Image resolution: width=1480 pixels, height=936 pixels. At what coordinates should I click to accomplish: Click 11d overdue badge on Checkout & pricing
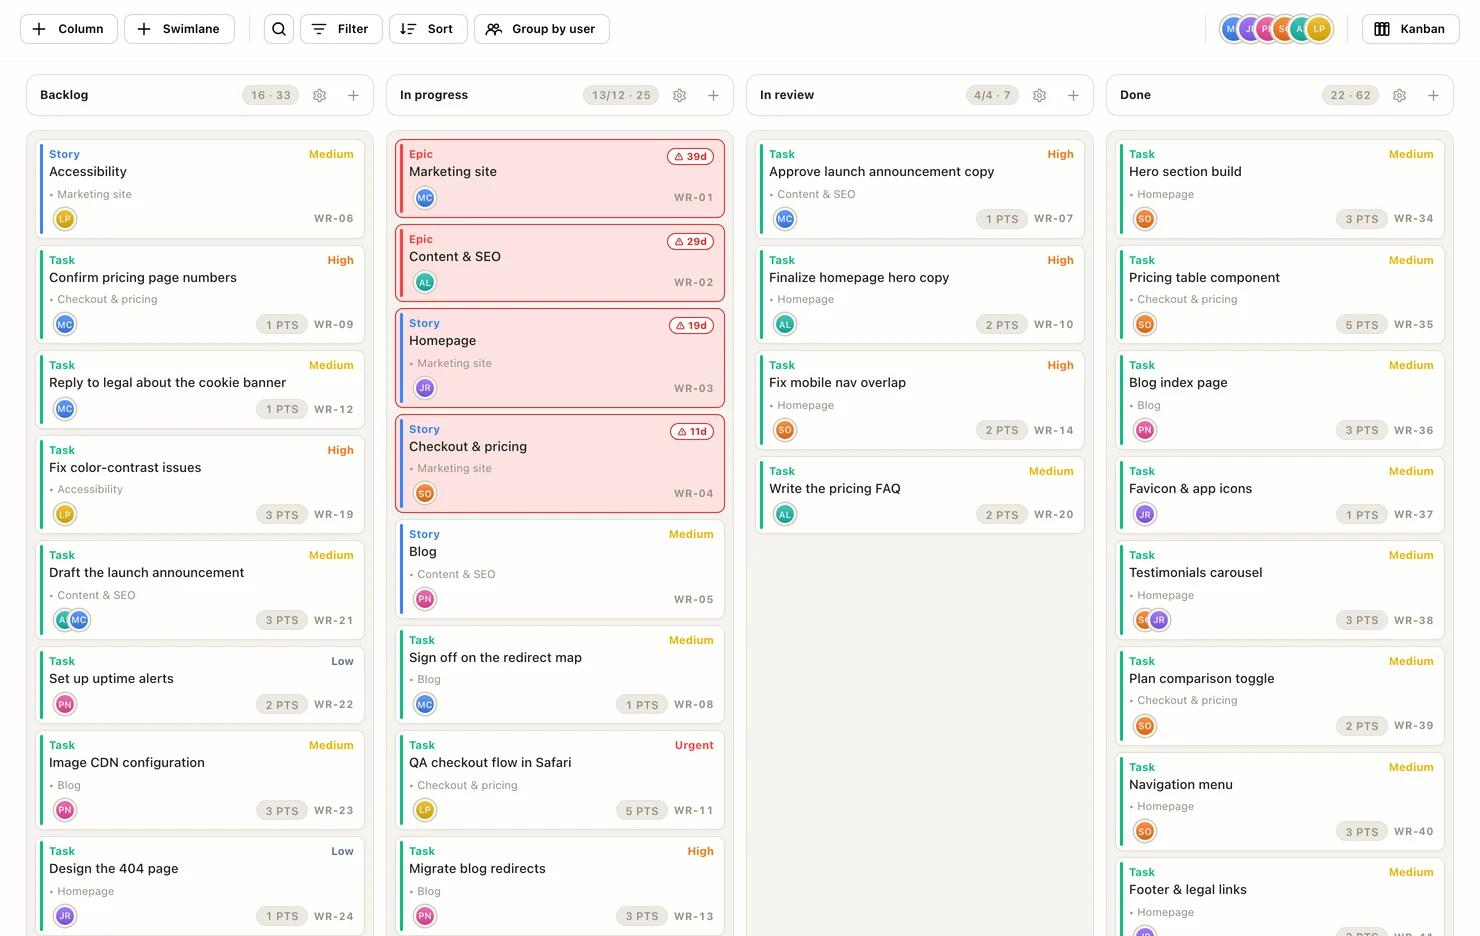click(x=691, y=432)
